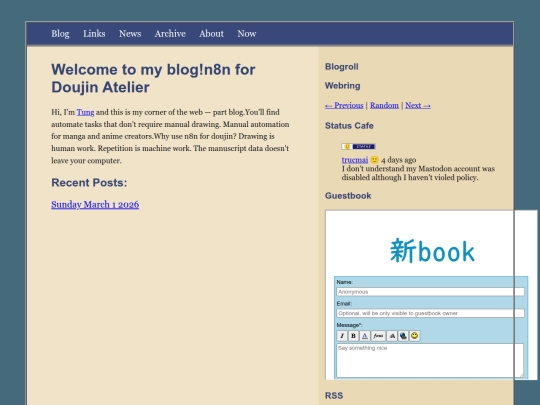Open the trucmai status profile link

coord(355,160)
